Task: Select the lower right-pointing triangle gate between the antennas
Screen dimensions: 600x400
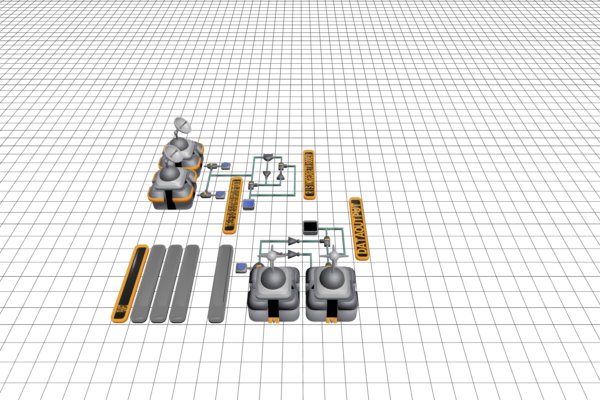Action: [x=293, y=254]
